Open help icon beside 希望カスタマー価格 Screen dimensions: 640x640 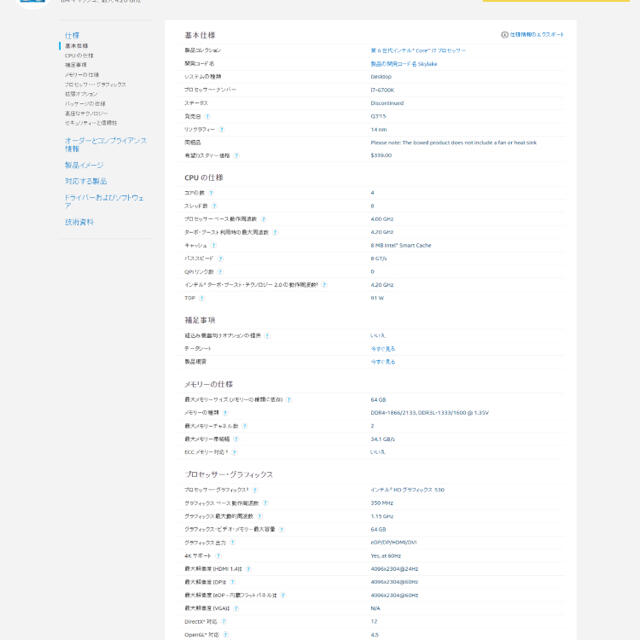236,156
